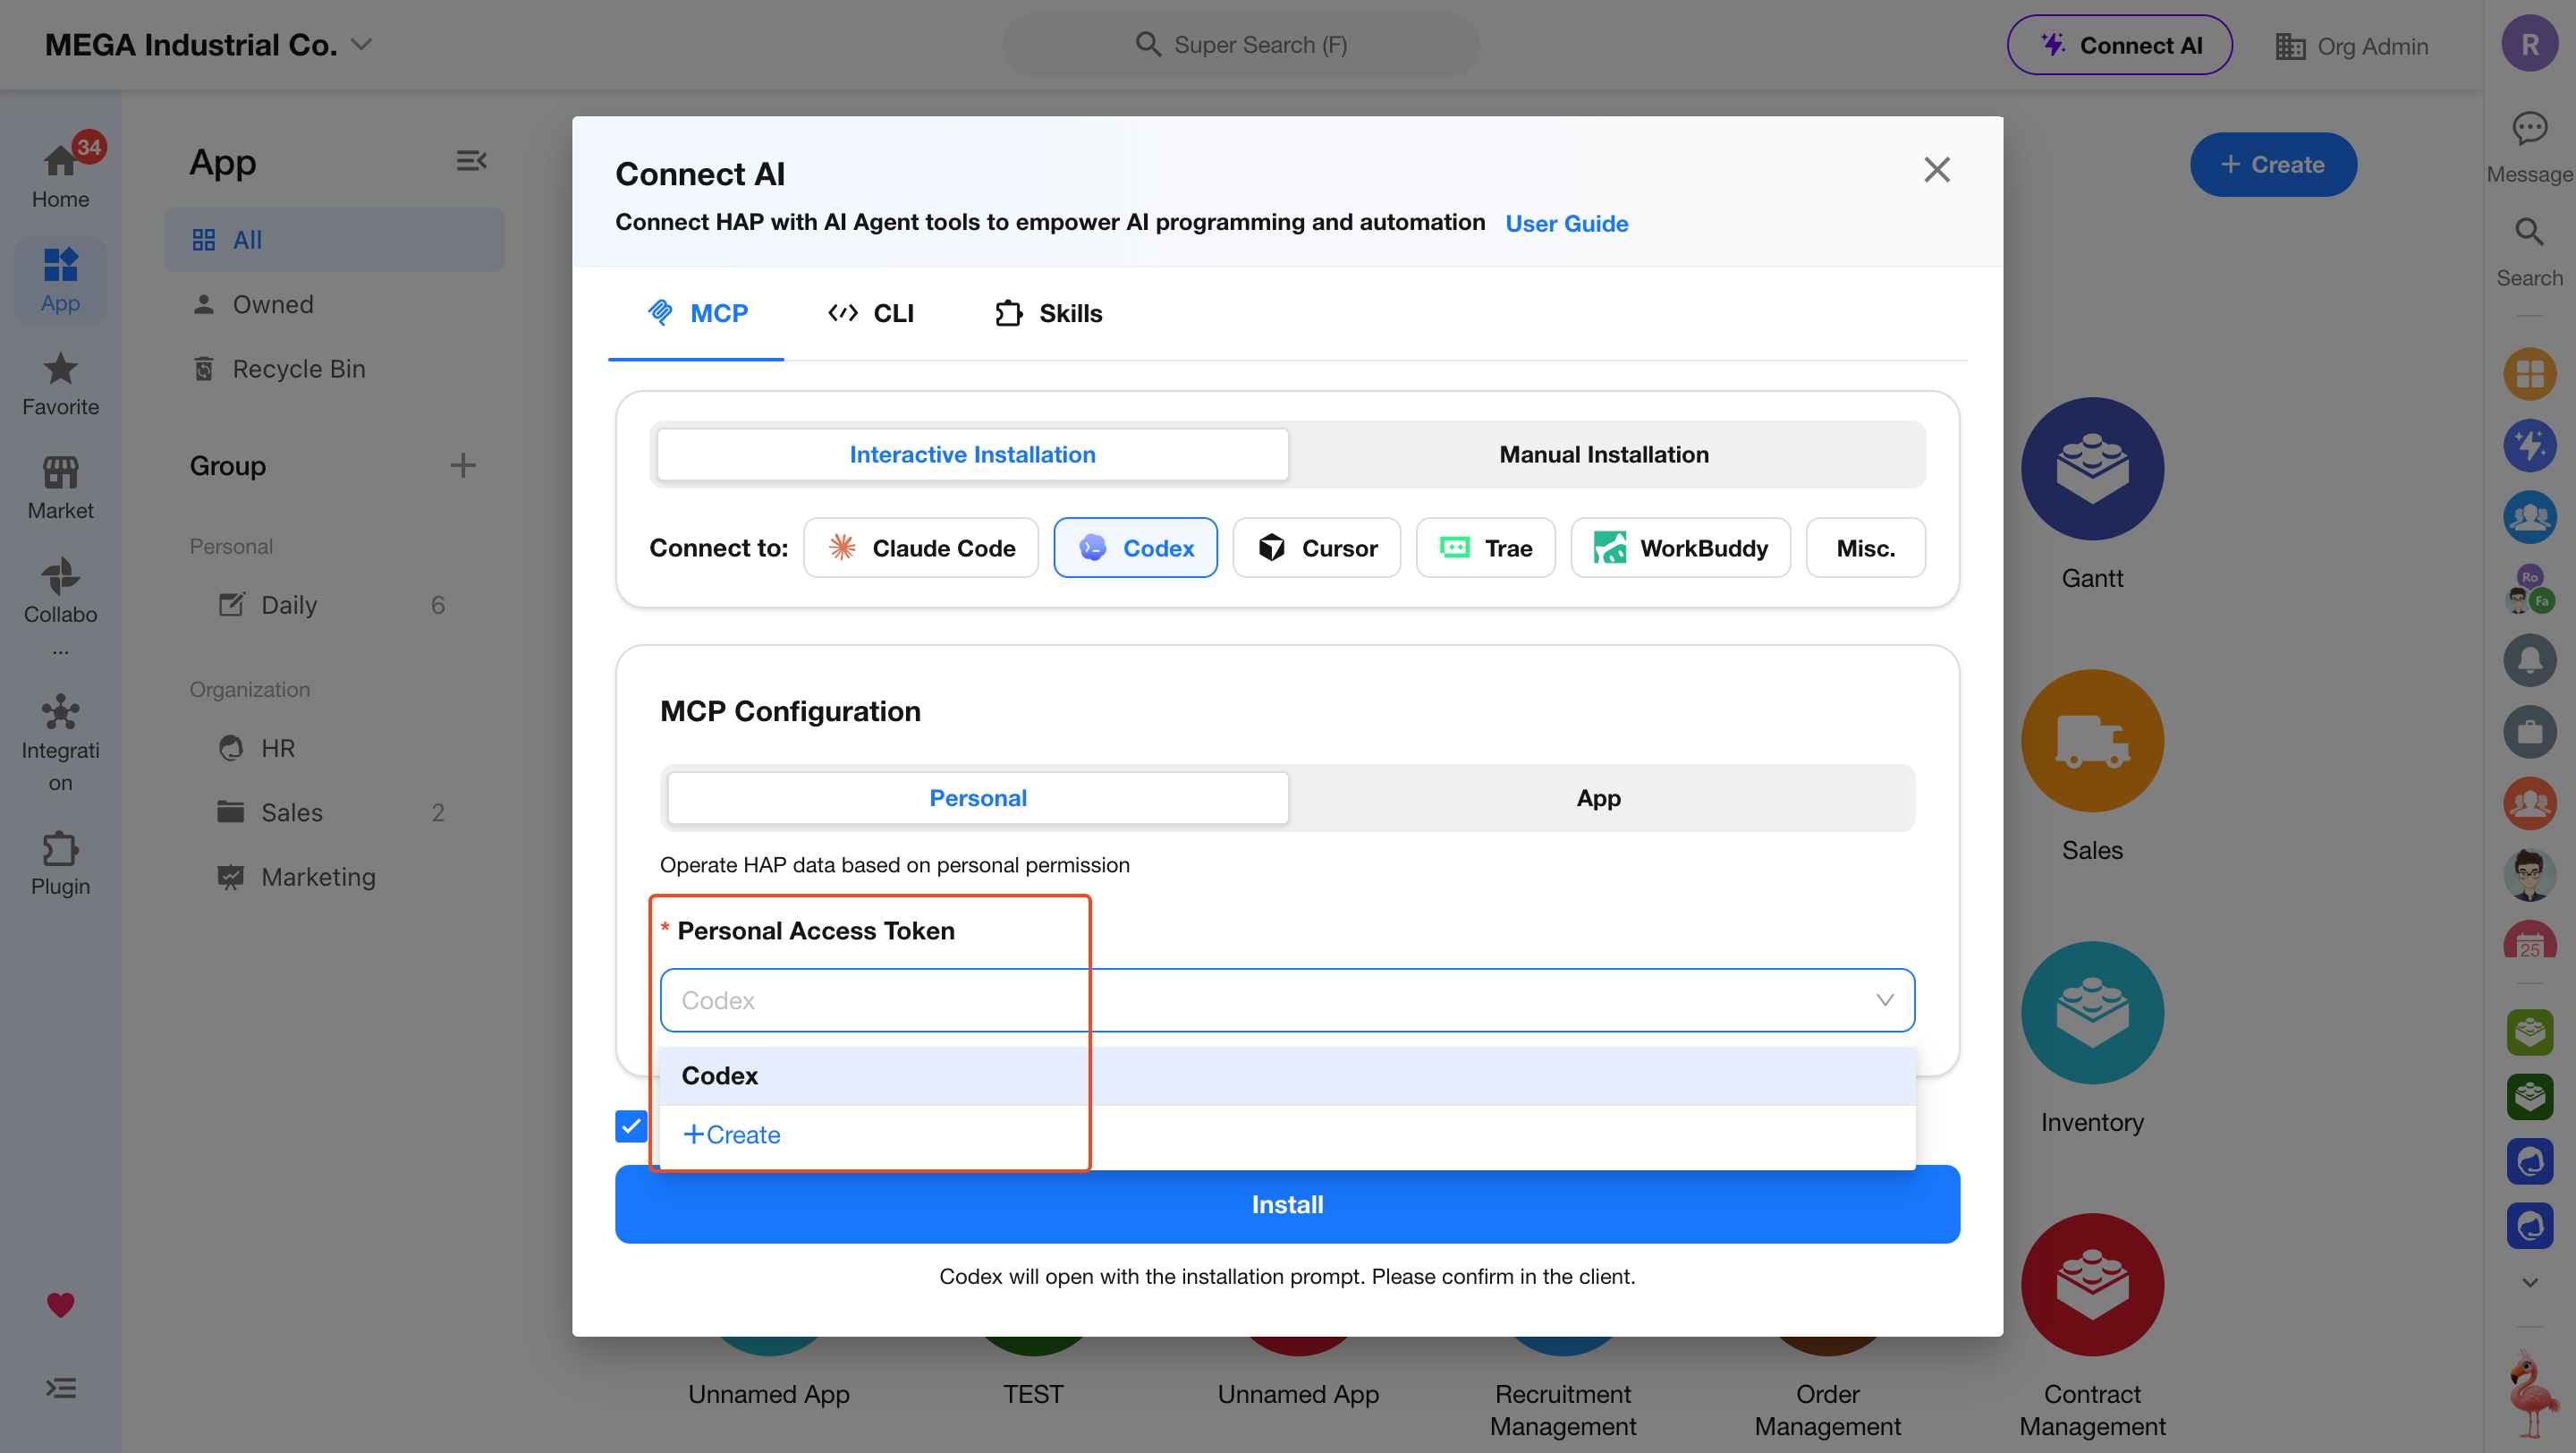This screenshot has width=2576, height=1453.
Task: Open the User Guide link
Action: [x=1566, y=224]
